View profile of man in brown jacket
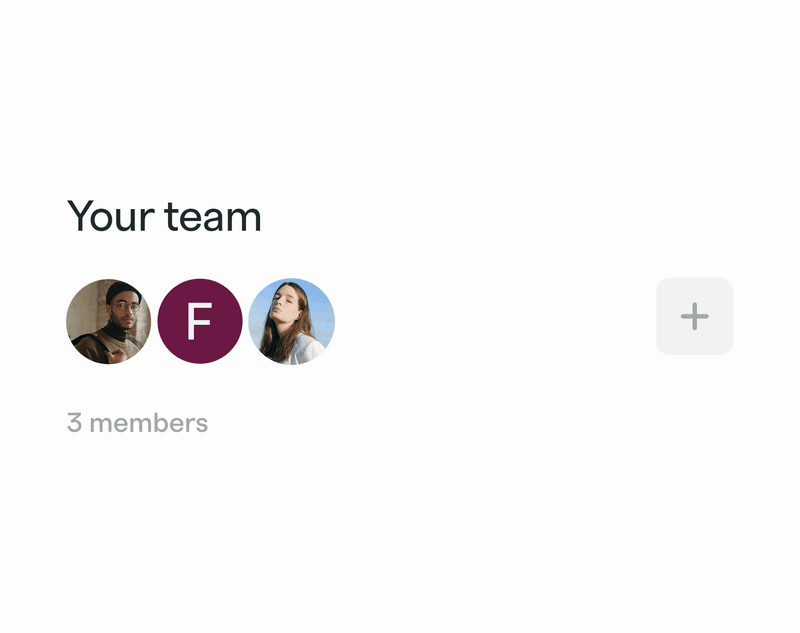The image size is (800, 633). (x=108, y=321)
